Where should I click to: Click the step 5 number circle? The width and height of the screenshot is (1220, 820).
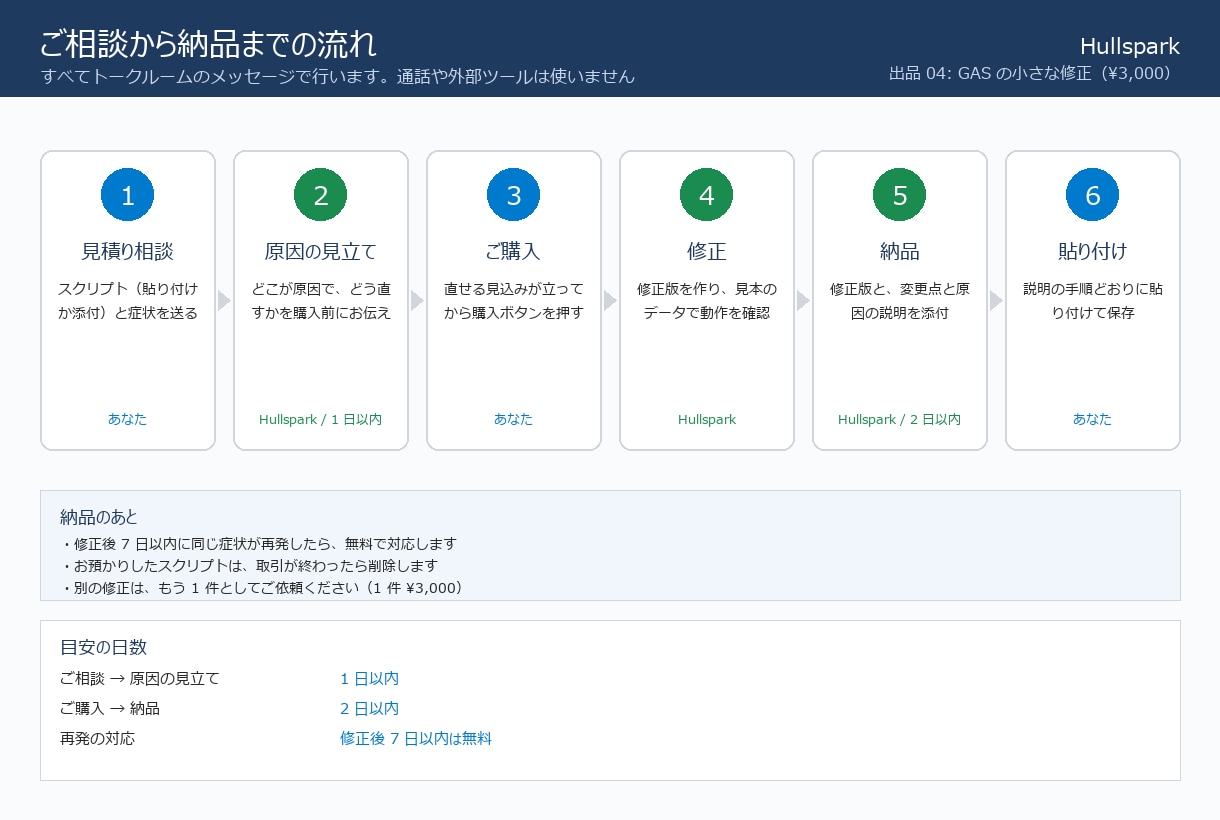[900, 195]
